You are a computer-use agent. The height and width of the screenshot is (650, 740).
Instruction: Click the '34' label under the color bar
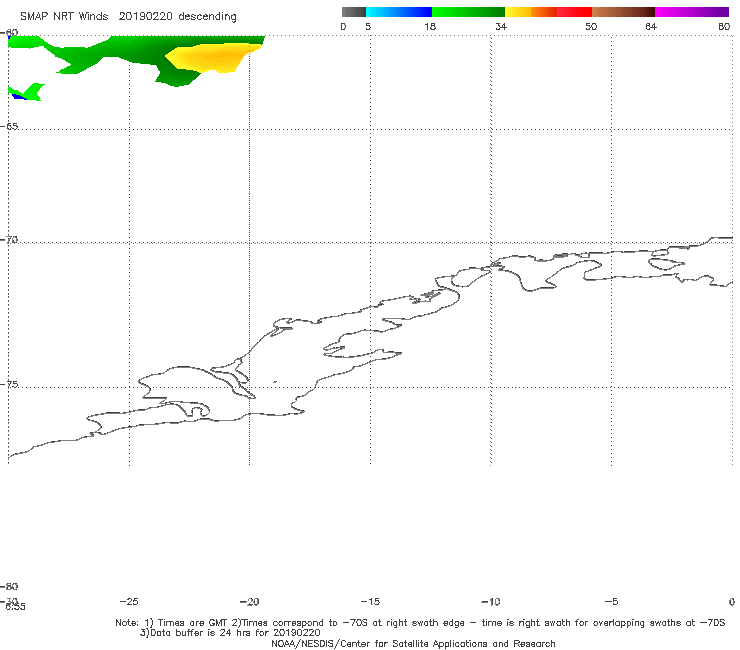501,27
